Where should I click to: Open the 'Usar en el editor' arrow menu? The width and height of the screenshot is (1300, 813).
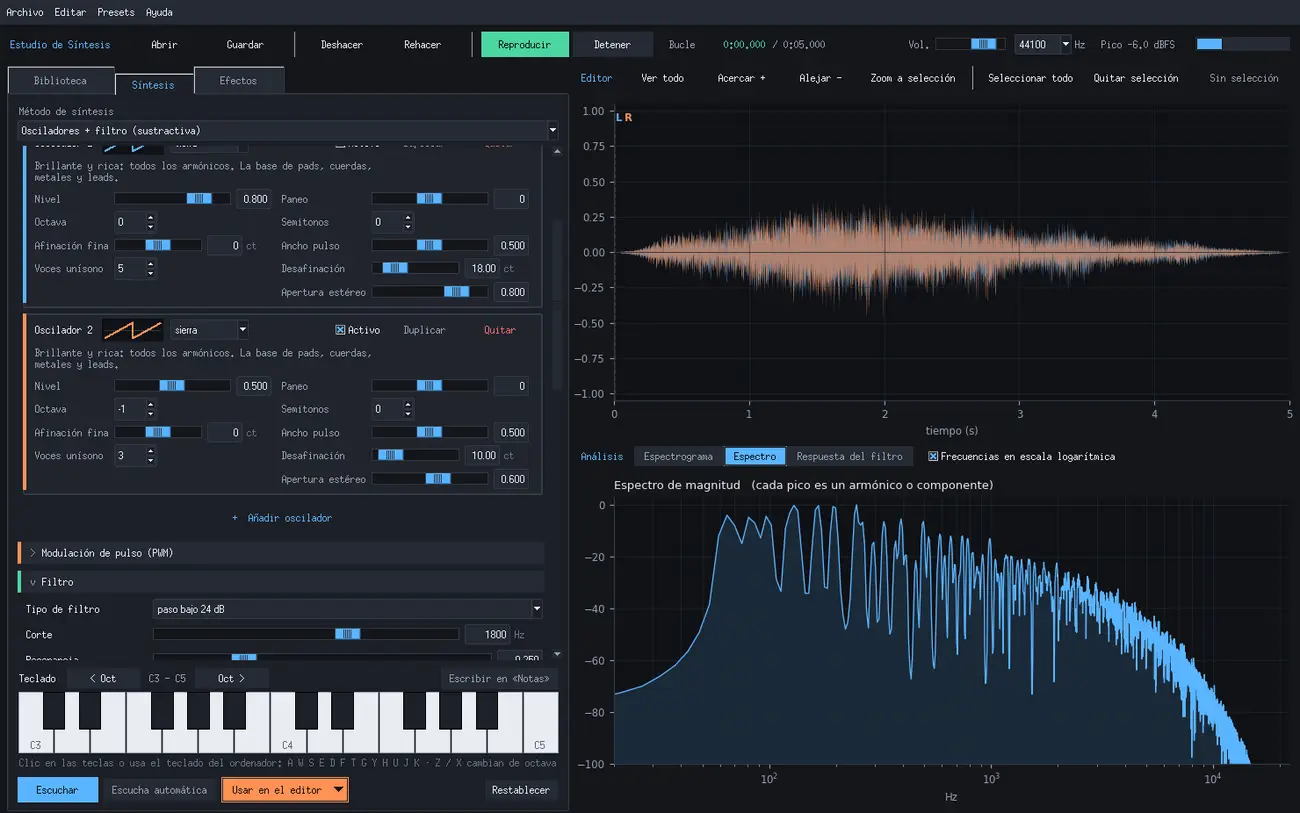339,790
